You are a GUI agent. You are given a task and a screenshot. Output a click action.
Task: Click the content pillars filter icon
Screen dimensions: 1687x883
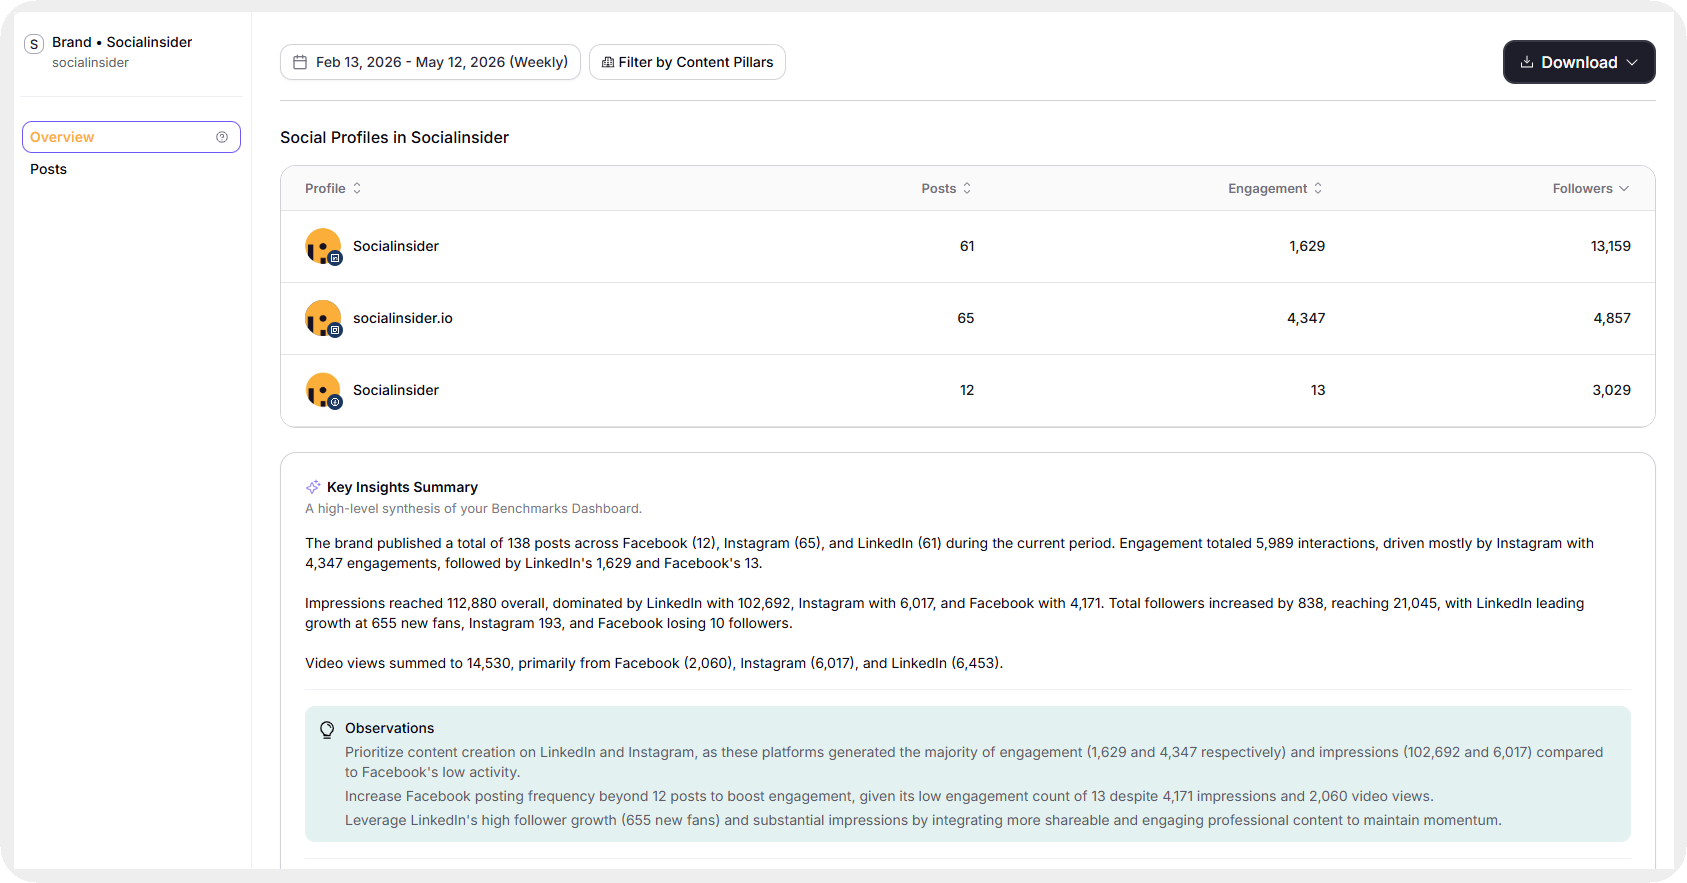point(608,62)
